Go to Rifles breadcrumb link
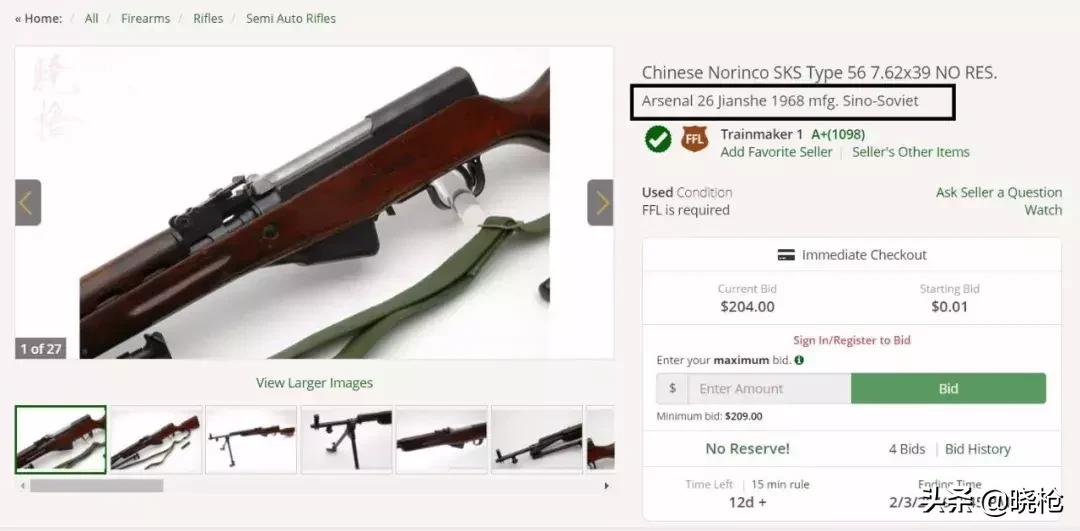 point(208,19)
